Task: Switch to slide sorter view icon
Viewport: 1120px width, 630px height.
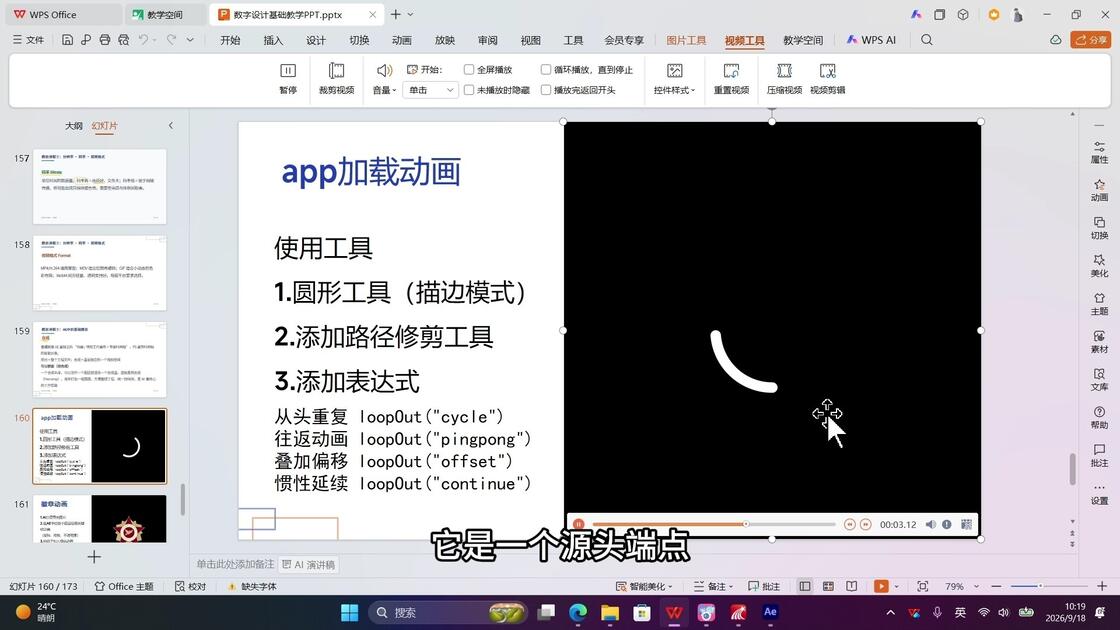Action: click(829, 586)
